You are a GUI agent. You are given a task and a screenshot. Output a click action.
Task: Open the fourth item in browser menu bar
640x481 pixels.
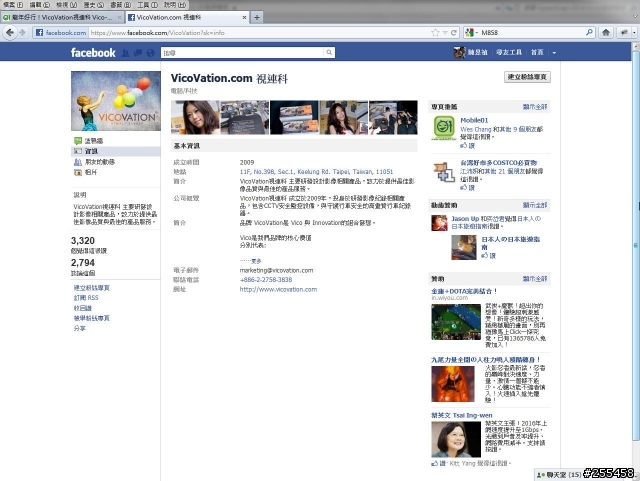[x=93, y=5]
